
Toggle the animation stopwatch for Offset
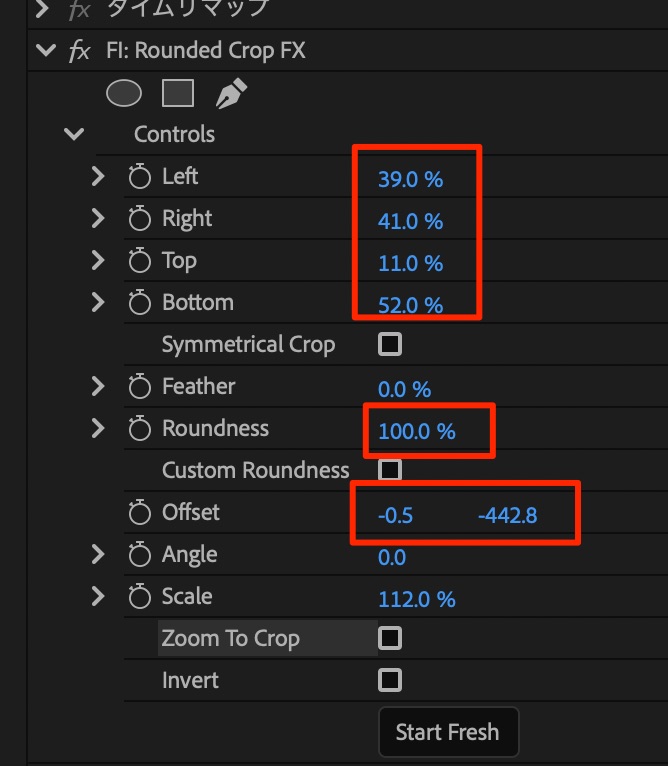click(x=139, y=514)
